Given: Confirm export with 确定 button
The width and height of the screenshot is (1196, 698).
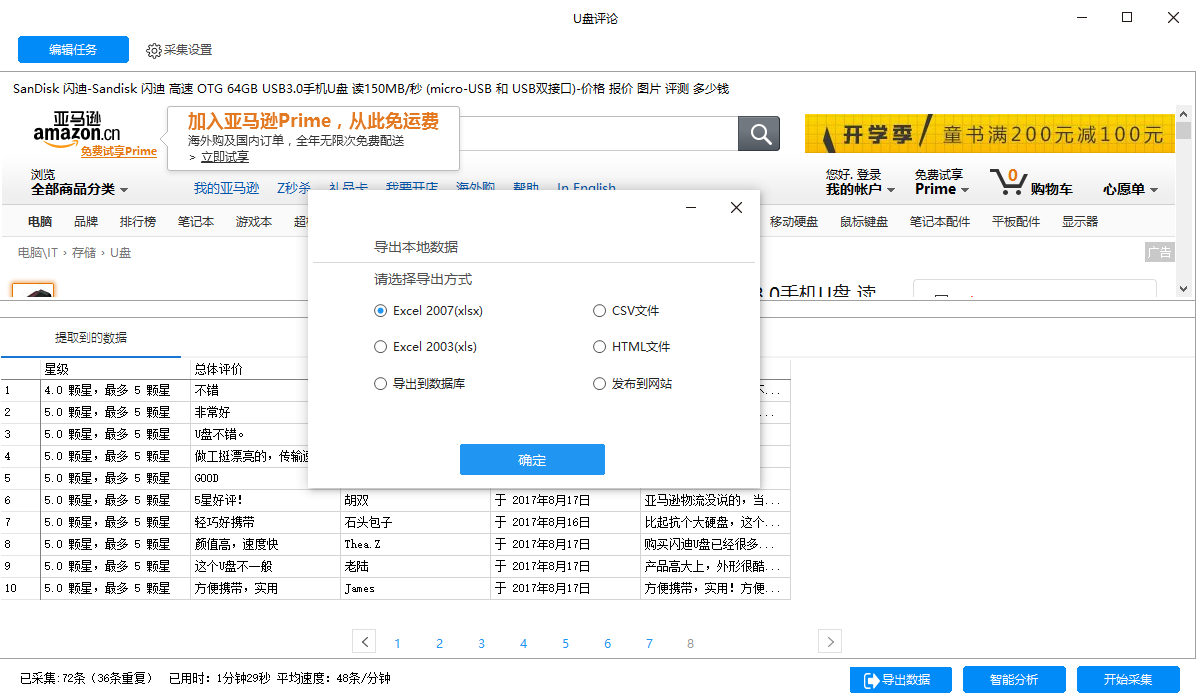Looking at the screenshot, I should click(532, 460).
